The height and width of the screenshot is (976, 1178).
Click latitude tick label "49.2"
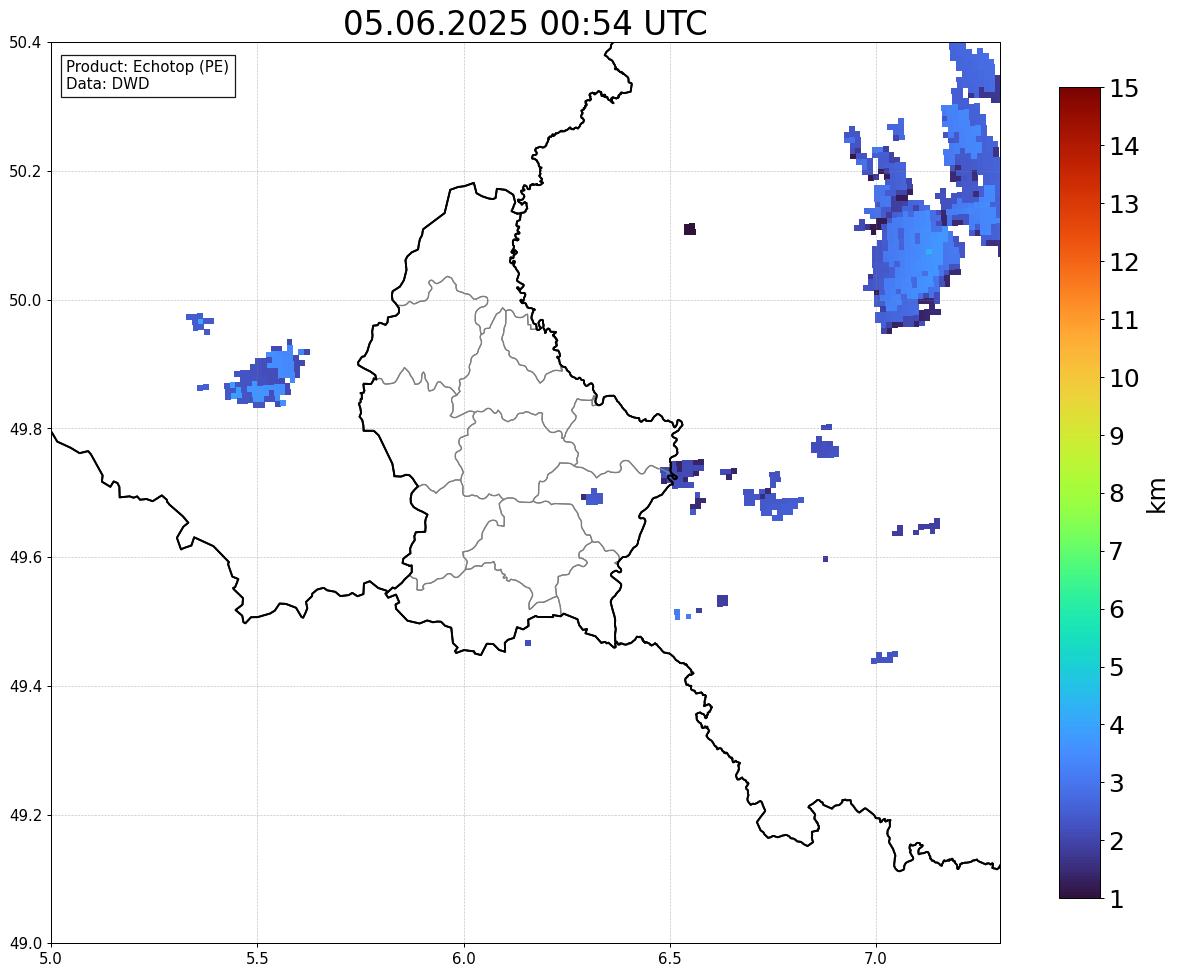25,815
